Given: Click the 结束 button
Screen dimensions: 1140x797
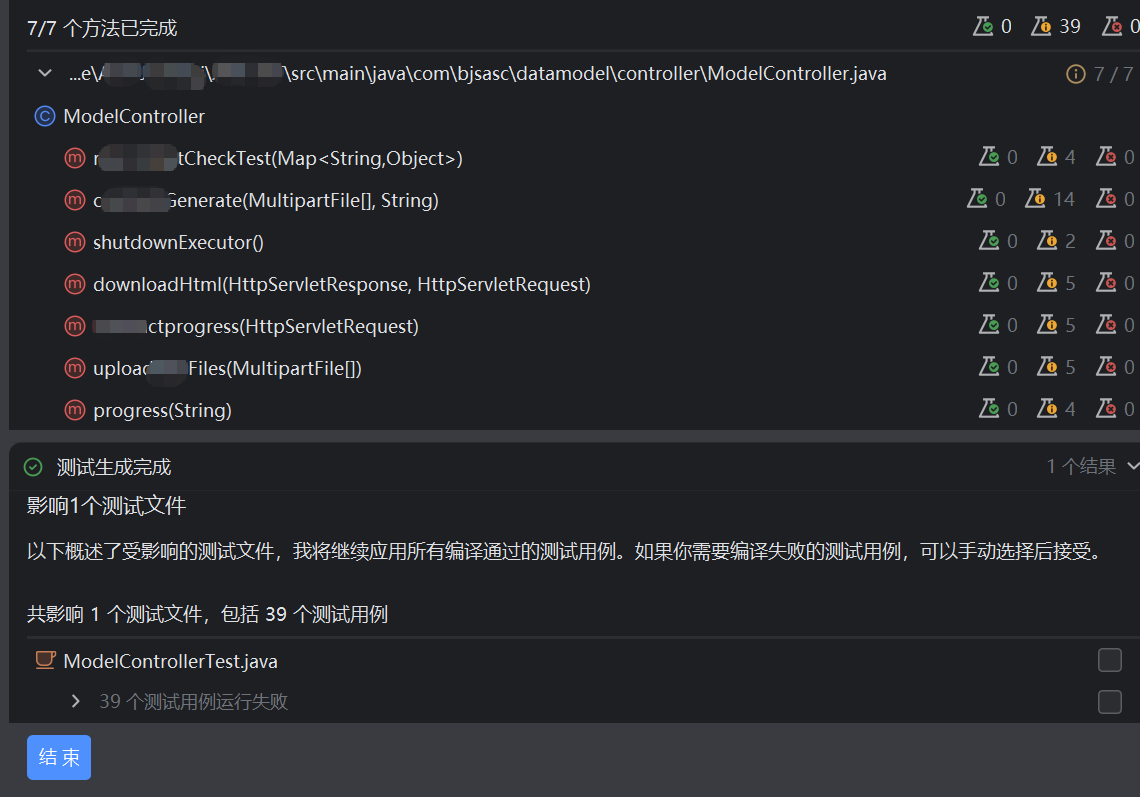Looking at the screenshot, I should point(58,758).
